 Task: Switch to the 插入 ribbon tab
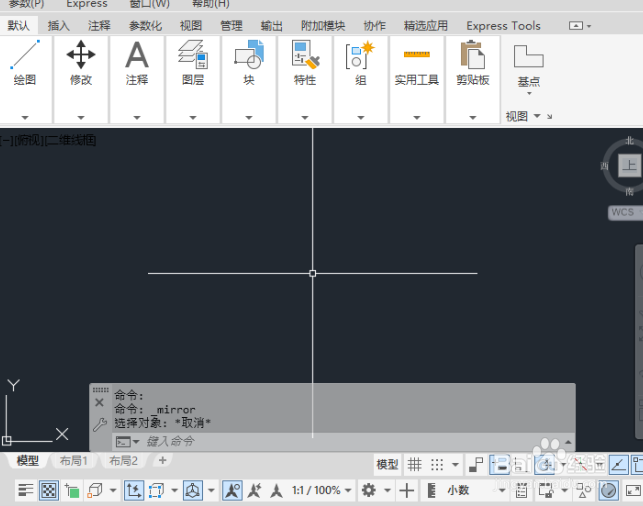(x=59, y=26)
